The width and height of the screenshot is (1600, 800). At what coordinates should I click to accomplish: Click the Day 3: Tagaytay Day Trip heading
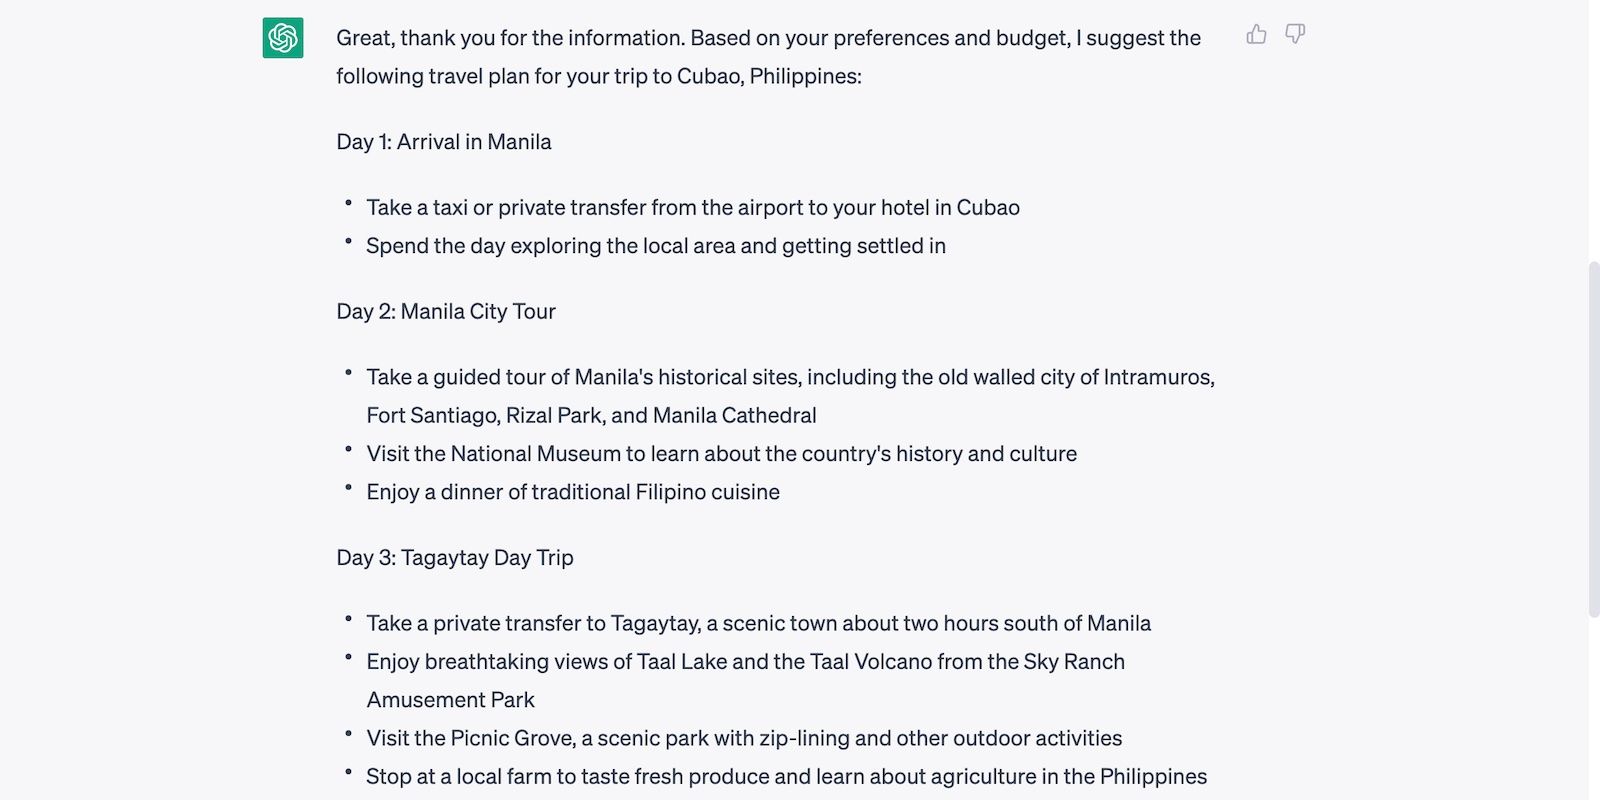point(455,558)
